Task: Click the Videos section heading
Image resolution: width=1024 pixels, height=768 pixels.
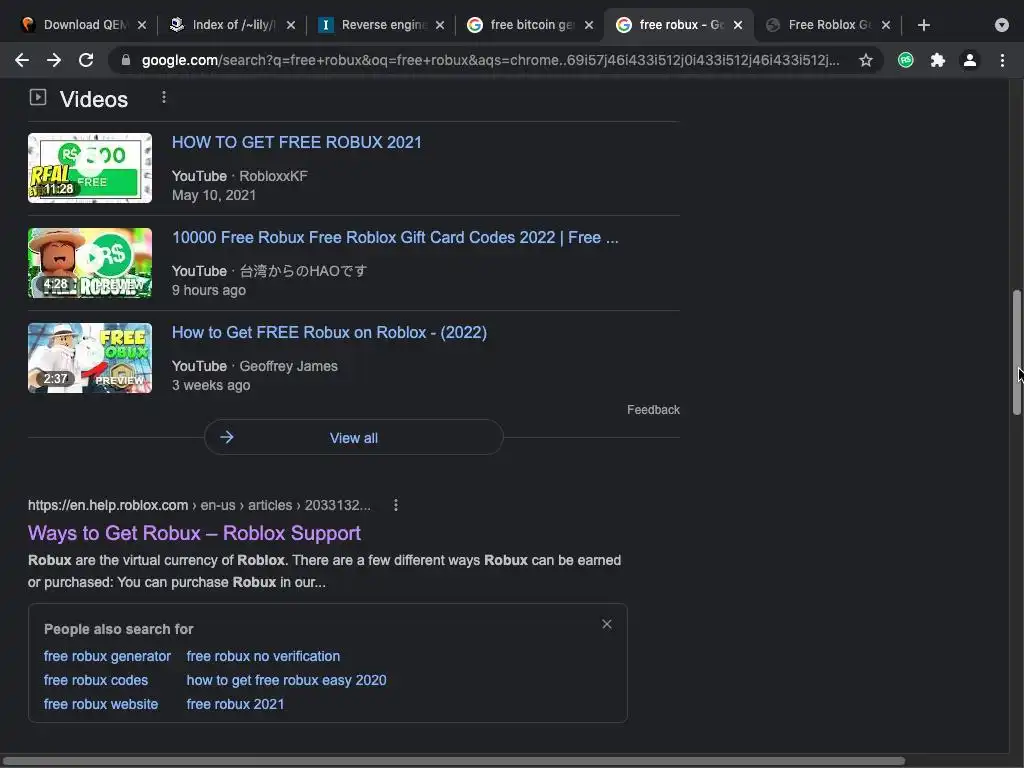Action: 94,99
